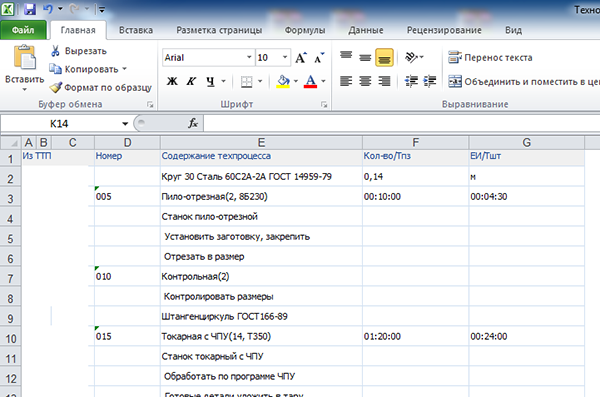Undo the last action
Image resolution: width=600 pixels, height=397 pixels.
(x=48, y=9)
